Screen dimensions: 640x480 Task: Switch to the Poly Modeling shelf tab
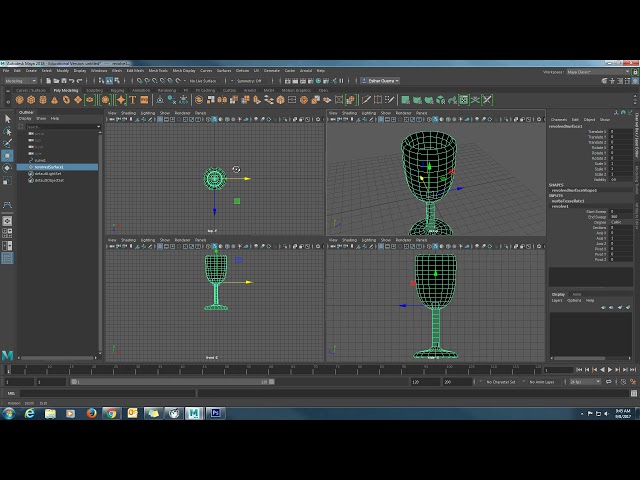66,90
